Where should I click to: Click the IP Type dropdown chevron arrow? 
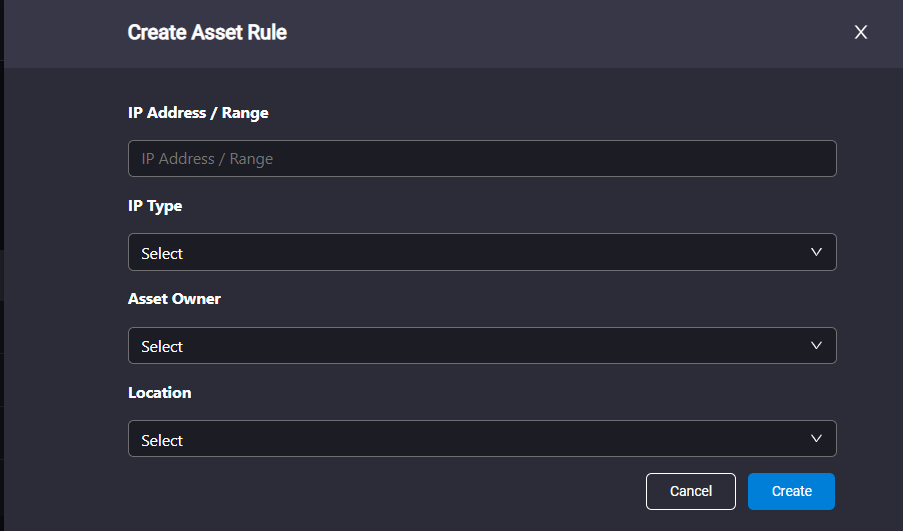click(x=816, y=252)
